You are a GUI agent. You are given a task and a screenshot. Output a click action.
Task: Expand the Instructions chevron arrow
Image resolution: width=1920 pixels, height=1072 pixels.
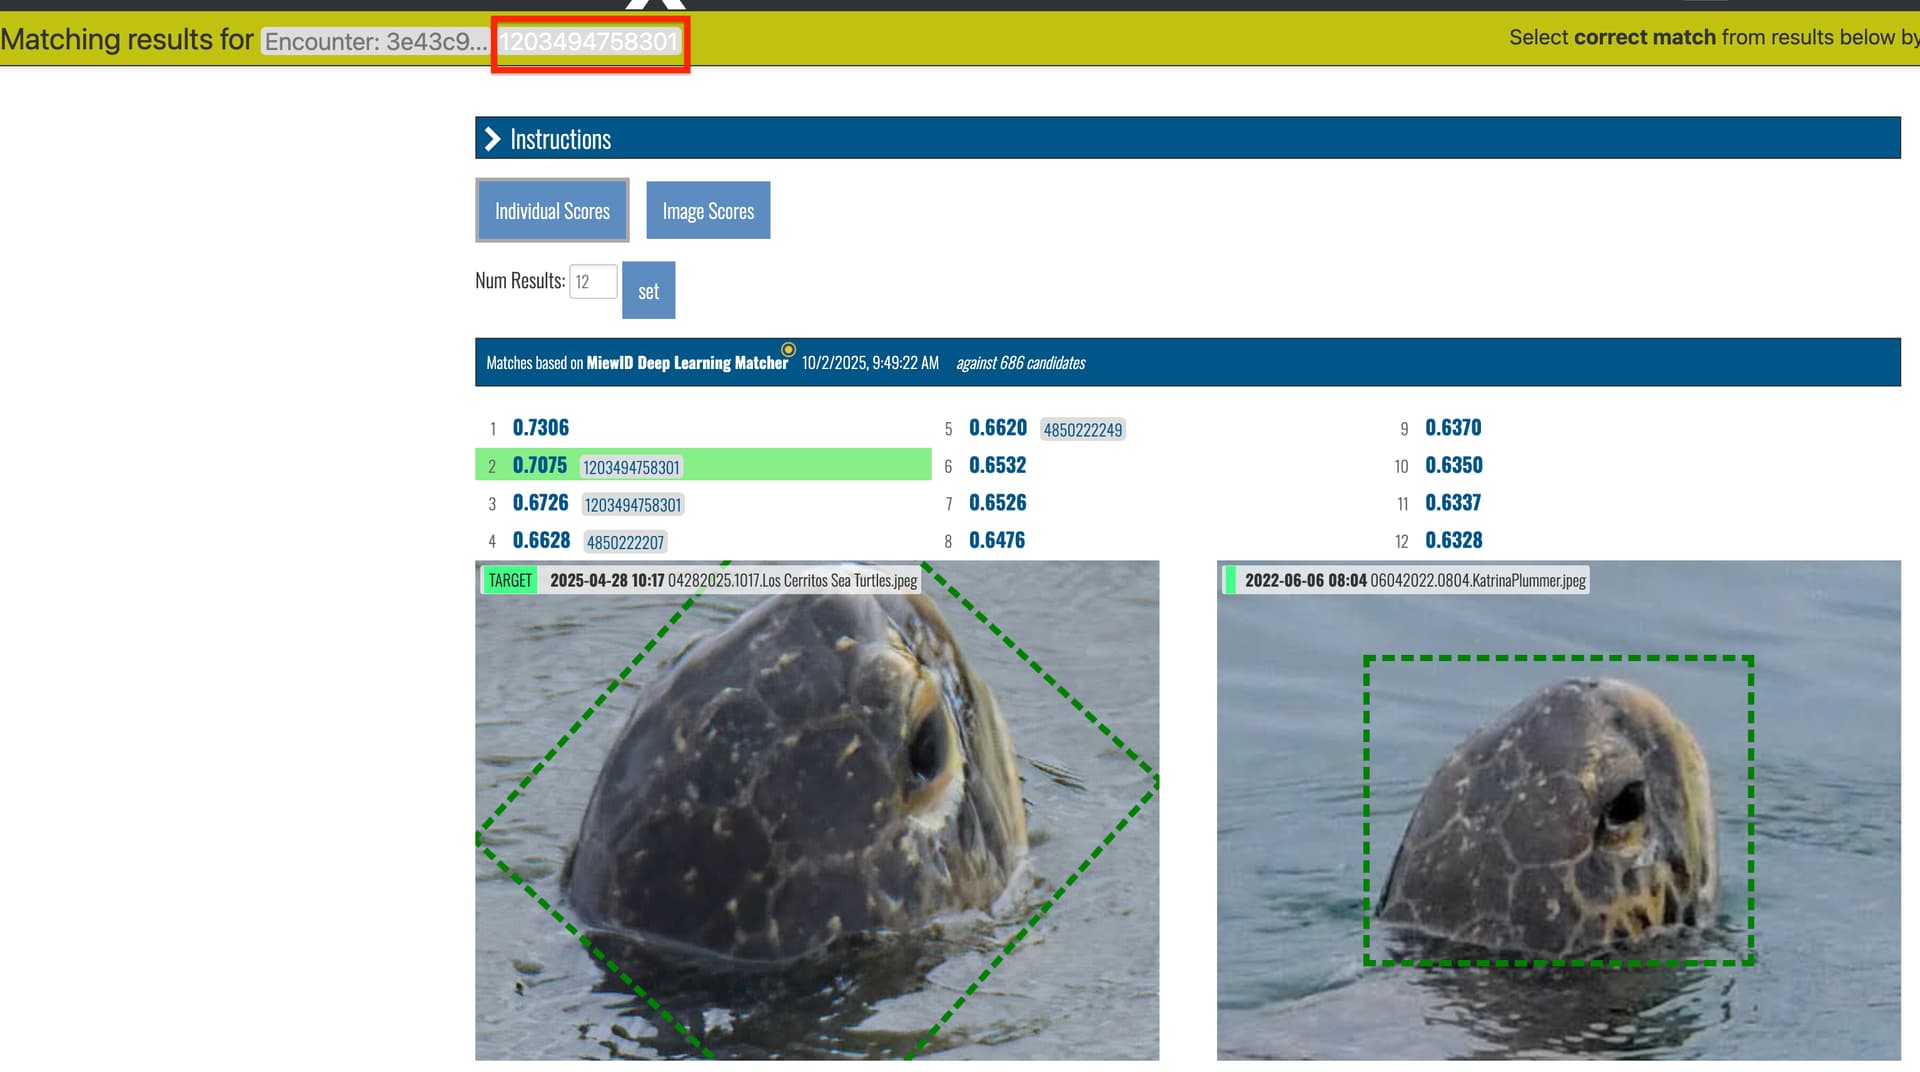click(492, 139)
